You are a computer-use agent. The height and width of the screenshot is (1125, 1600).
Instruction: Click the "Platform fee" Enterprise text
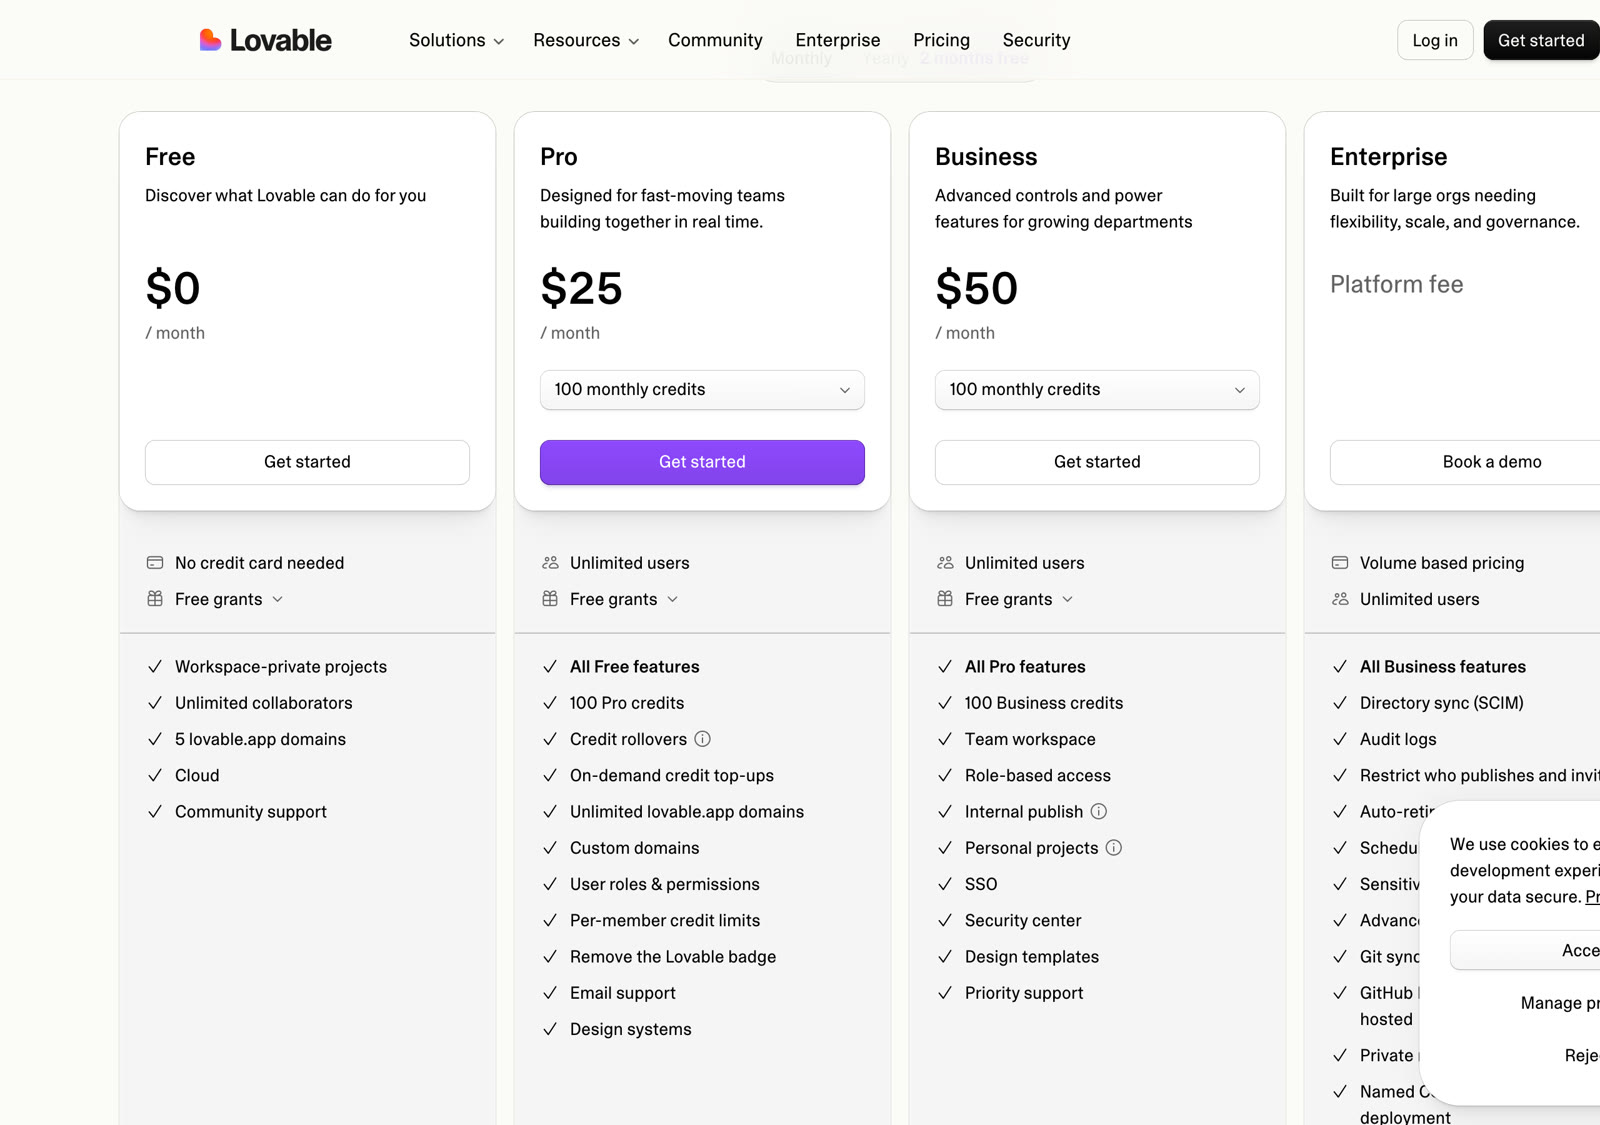[1396, 285]
